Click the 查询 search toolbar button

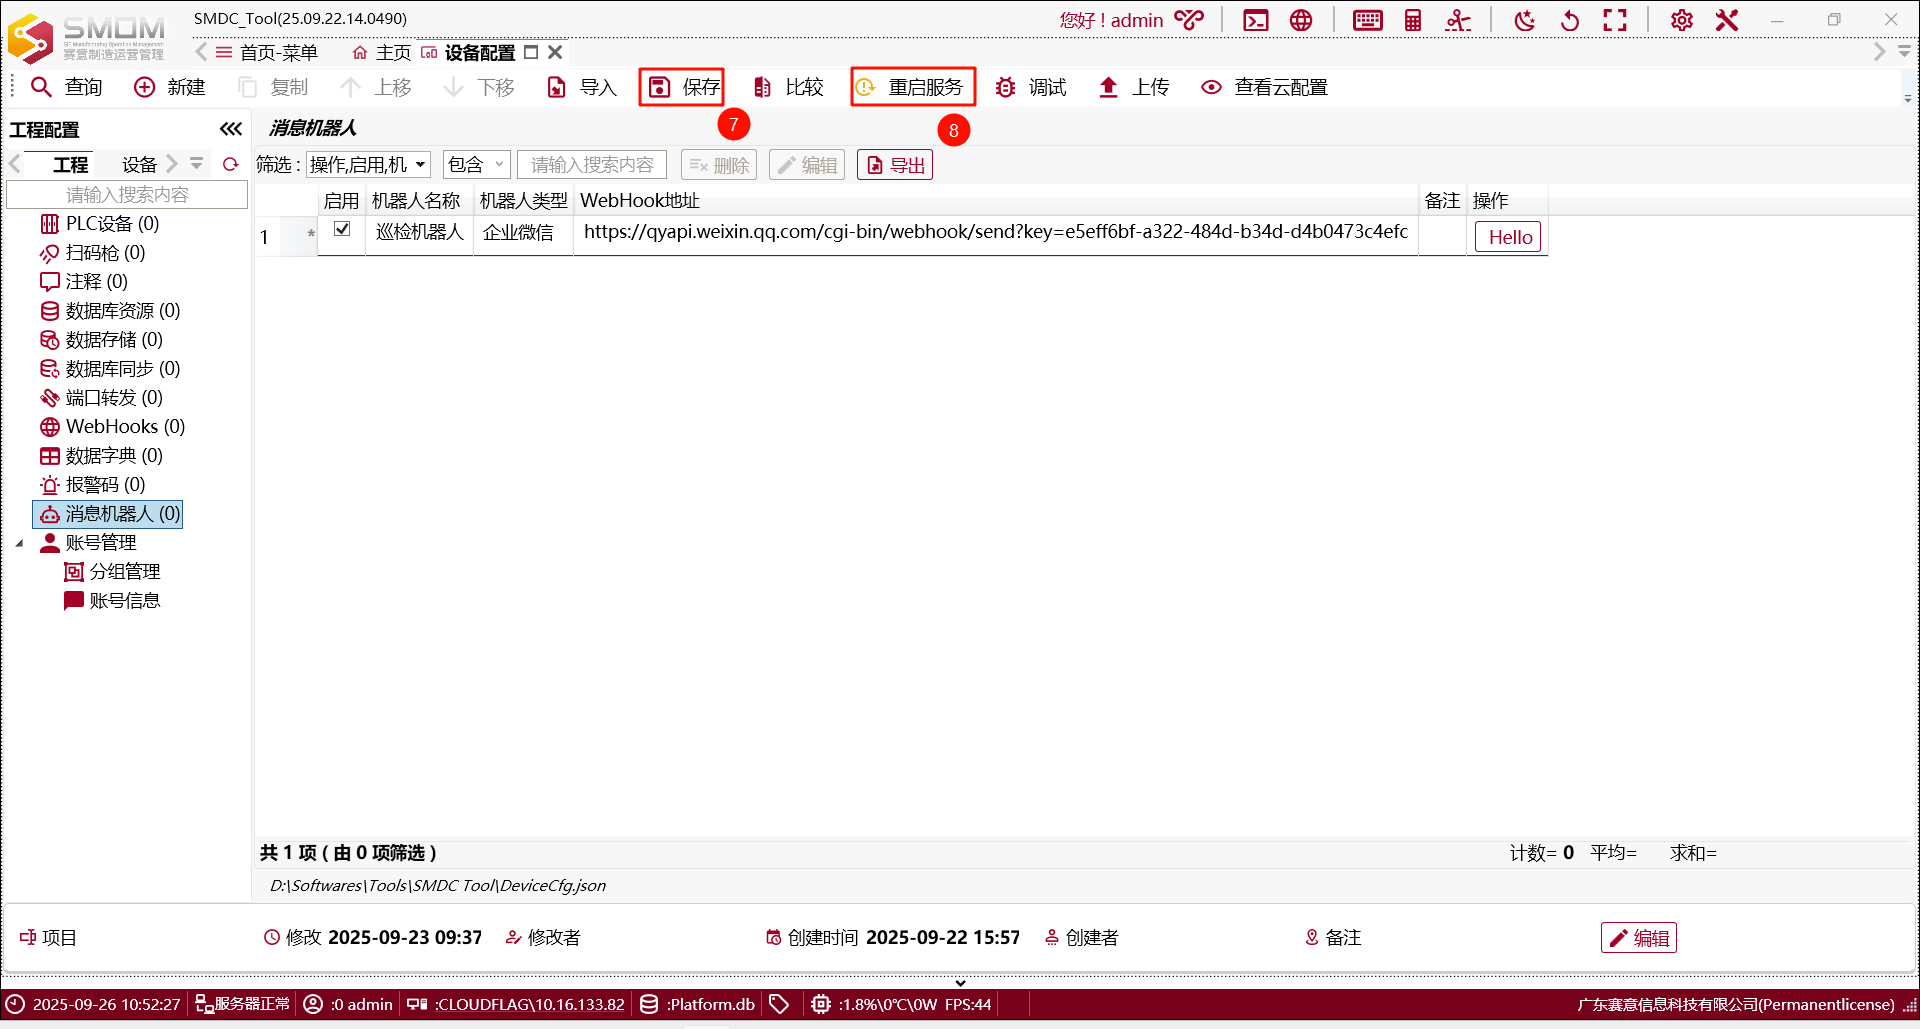[x=67, y=87]
